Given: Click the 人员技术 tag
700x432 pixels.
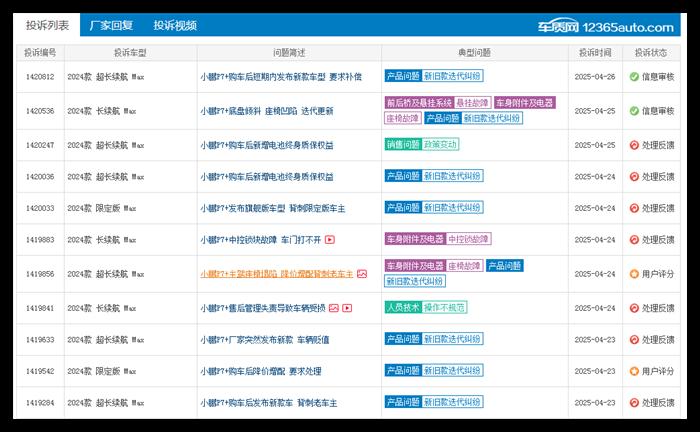Looking at the screenshot, I should click(403, 307).
